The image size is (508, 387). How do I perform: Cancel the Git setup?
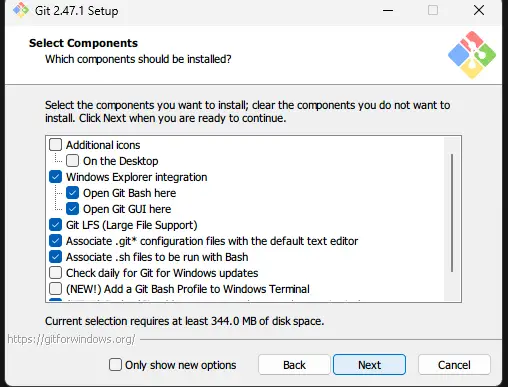coord(454,365)
